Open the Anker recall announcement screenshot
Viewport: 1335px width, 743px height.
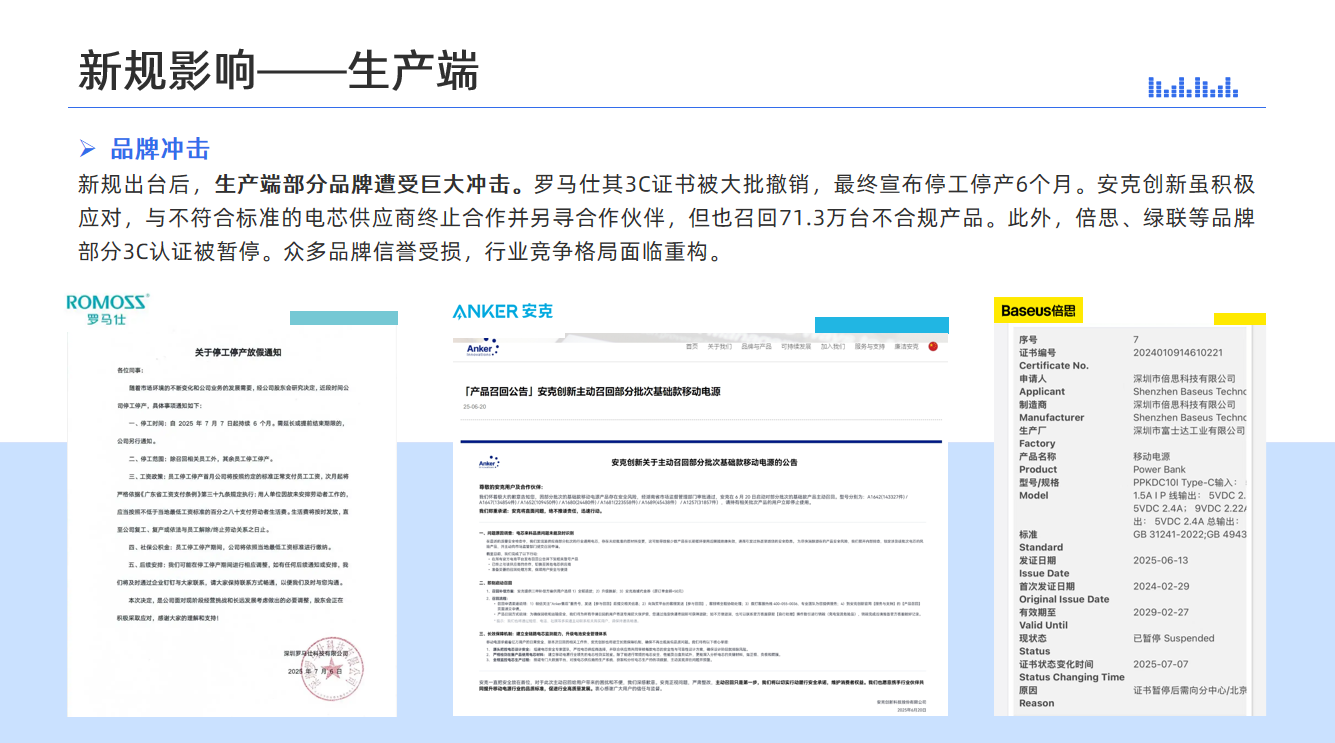tap(700, 524)
